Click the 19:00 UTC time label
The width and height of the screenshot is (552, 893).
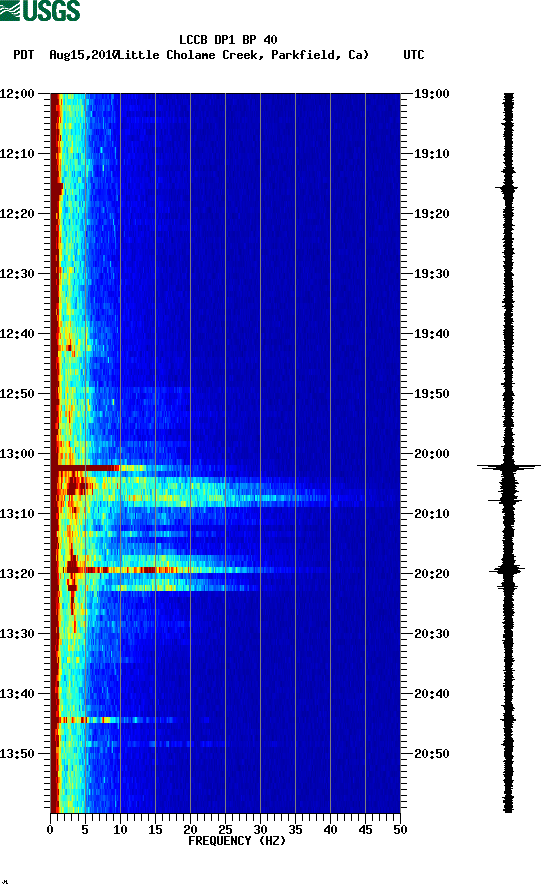pyautogui.click(x=431, y=93)
